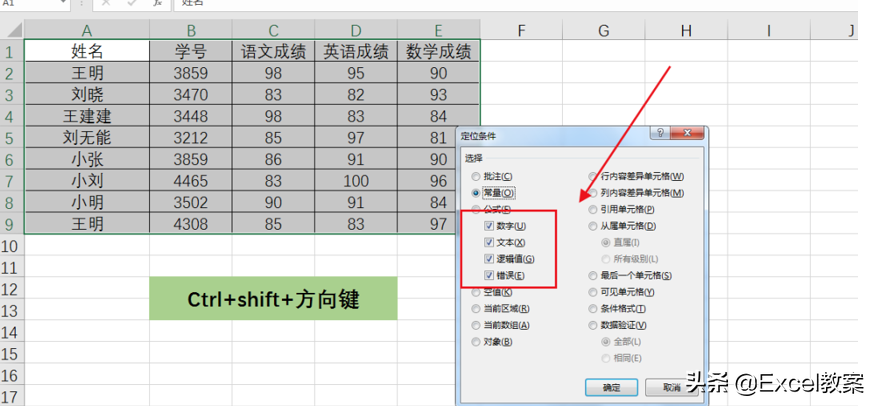Click the 姓名 header cell
This screenshot has height=406, width=875.
pos(87,51)
